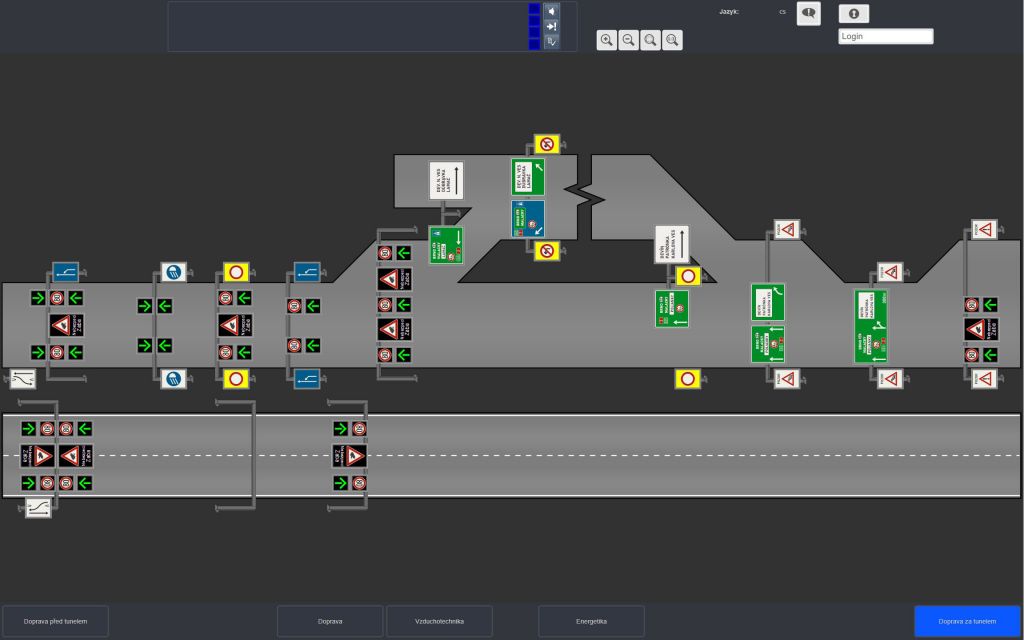The width and height of the screenshot is (1024, 640).
Task: Click the lane-merge sign at bottom left
Action: click(x=38, y=508)
